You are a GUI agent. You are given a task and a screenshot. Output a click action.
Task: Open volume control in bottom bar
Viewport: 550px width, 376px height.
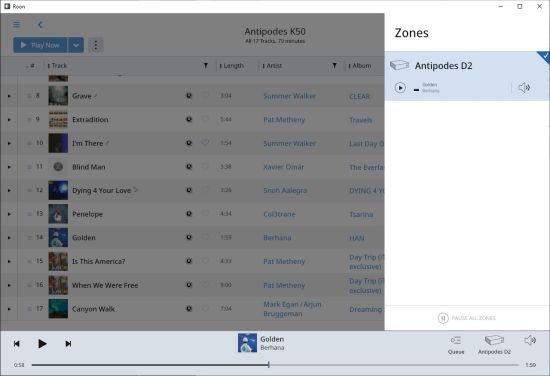click(x=530, y=340)
